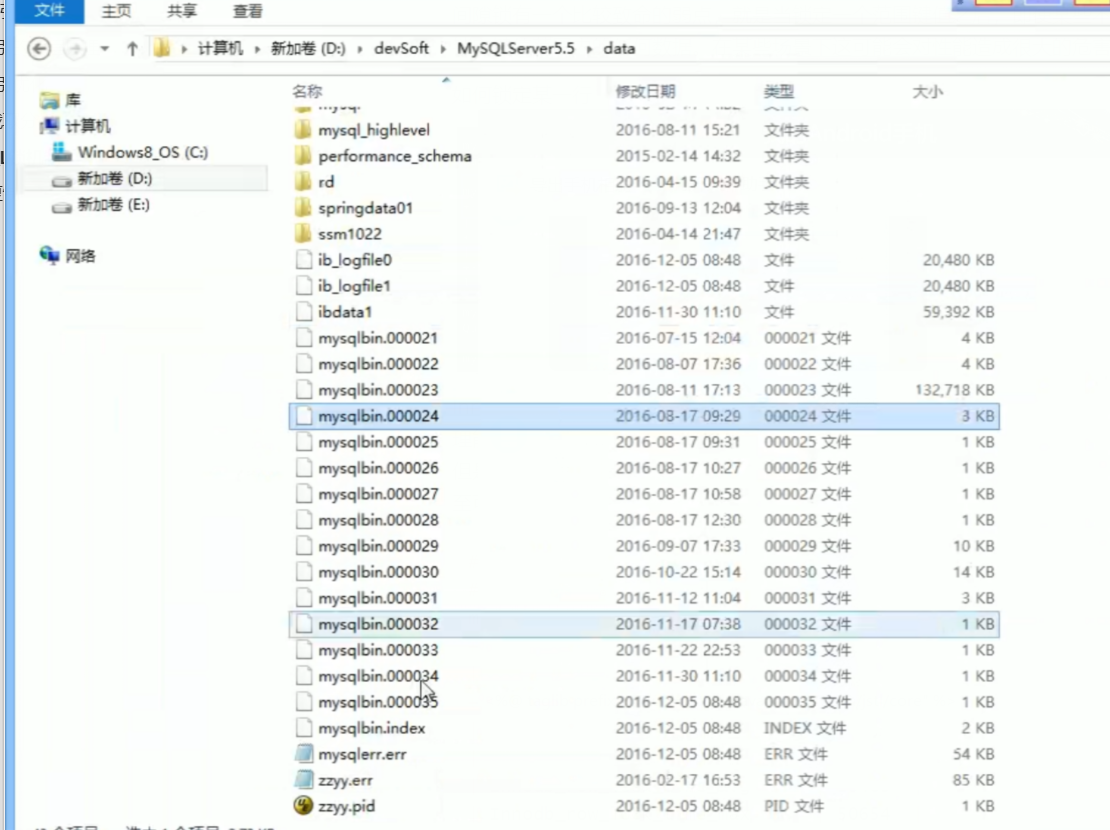Click the file name mysqlbin.000032
The image size is (1110, 830).
click(378, 624)
